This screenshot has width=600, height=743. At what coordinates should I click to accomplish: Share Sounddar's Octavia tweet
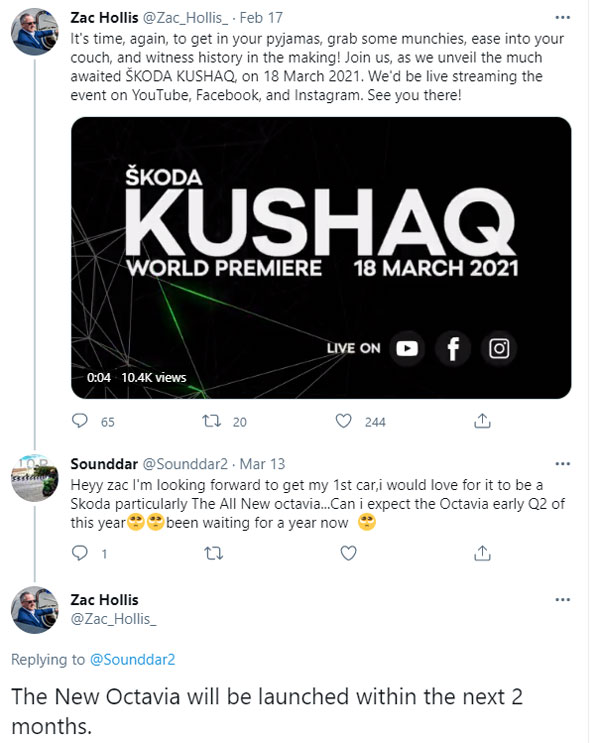pyautogui.click(x=481, y=552)
